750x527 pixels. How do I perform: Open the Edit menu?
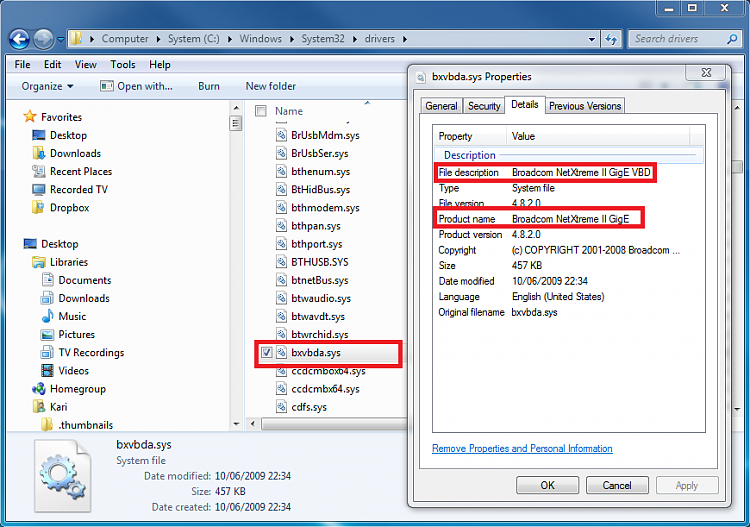[x=53, y=65]
